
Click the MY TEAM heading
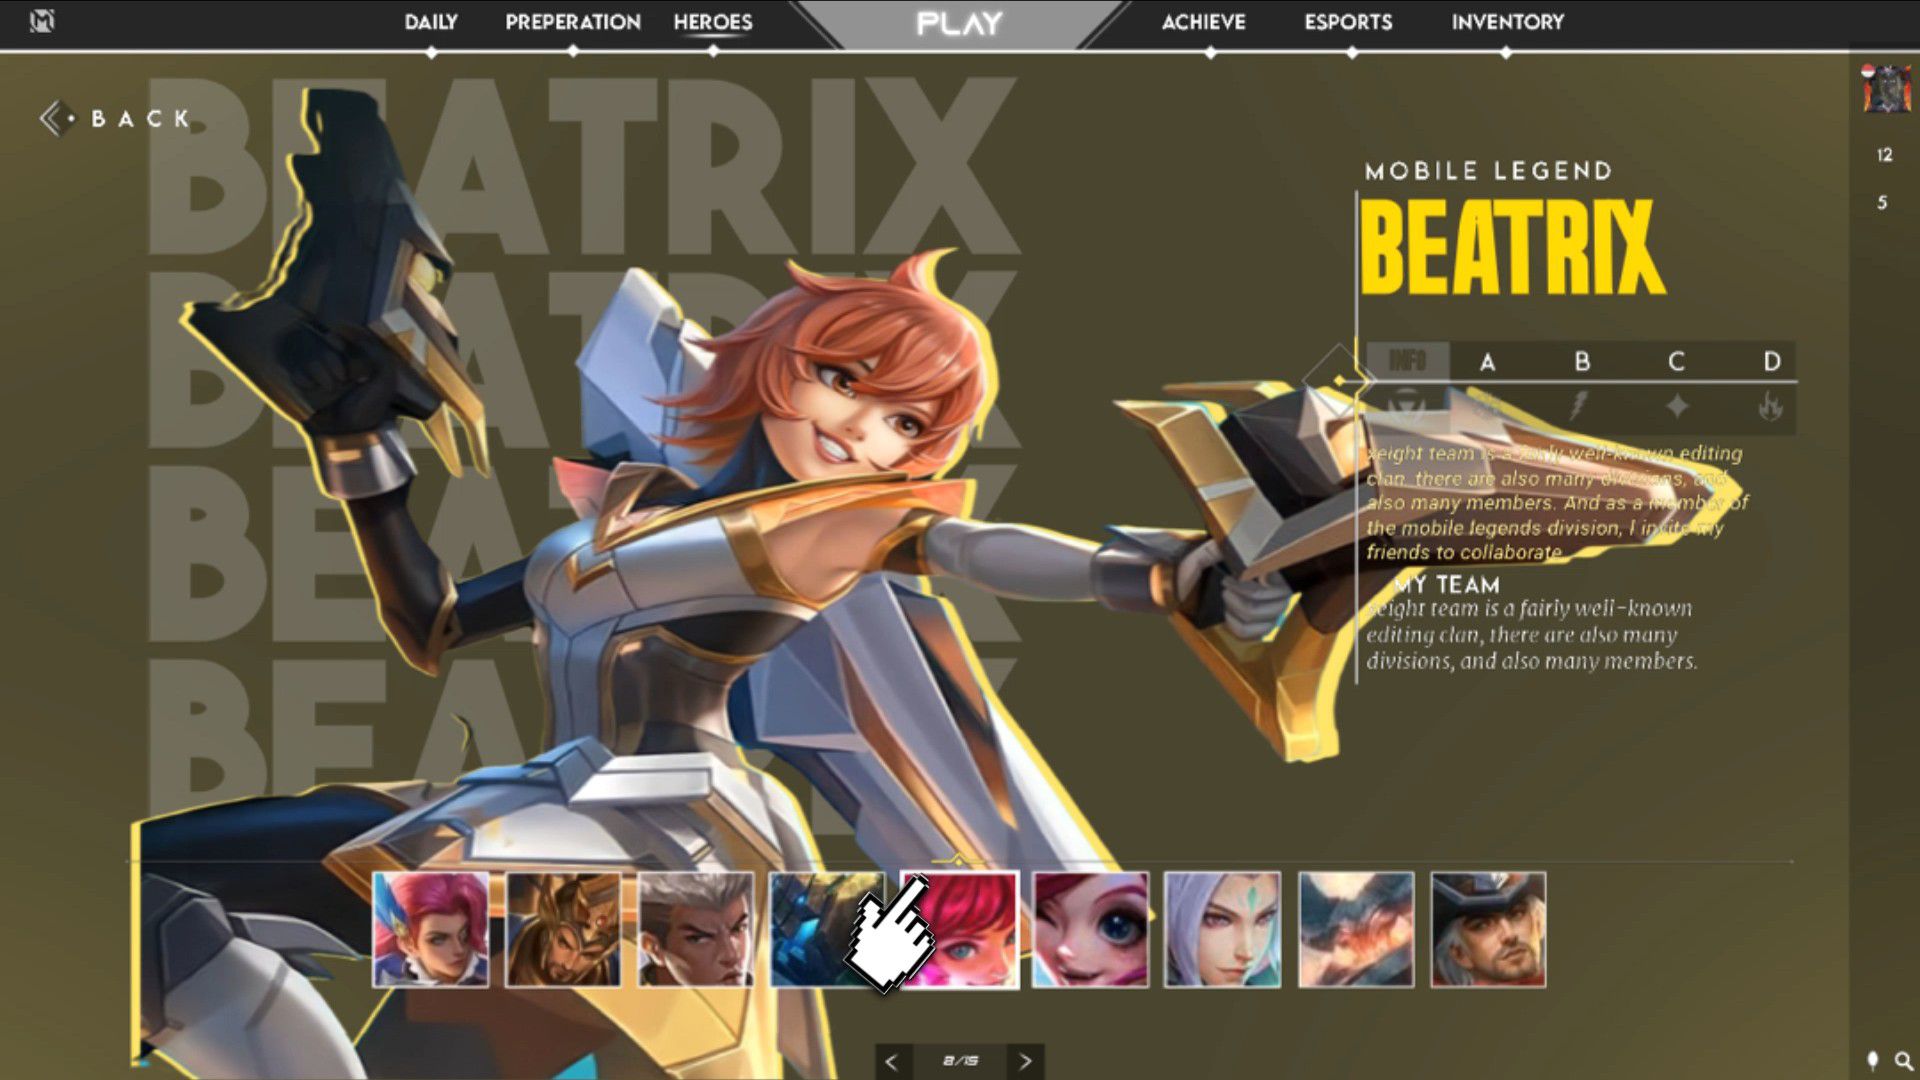(x=1447, y=585)
